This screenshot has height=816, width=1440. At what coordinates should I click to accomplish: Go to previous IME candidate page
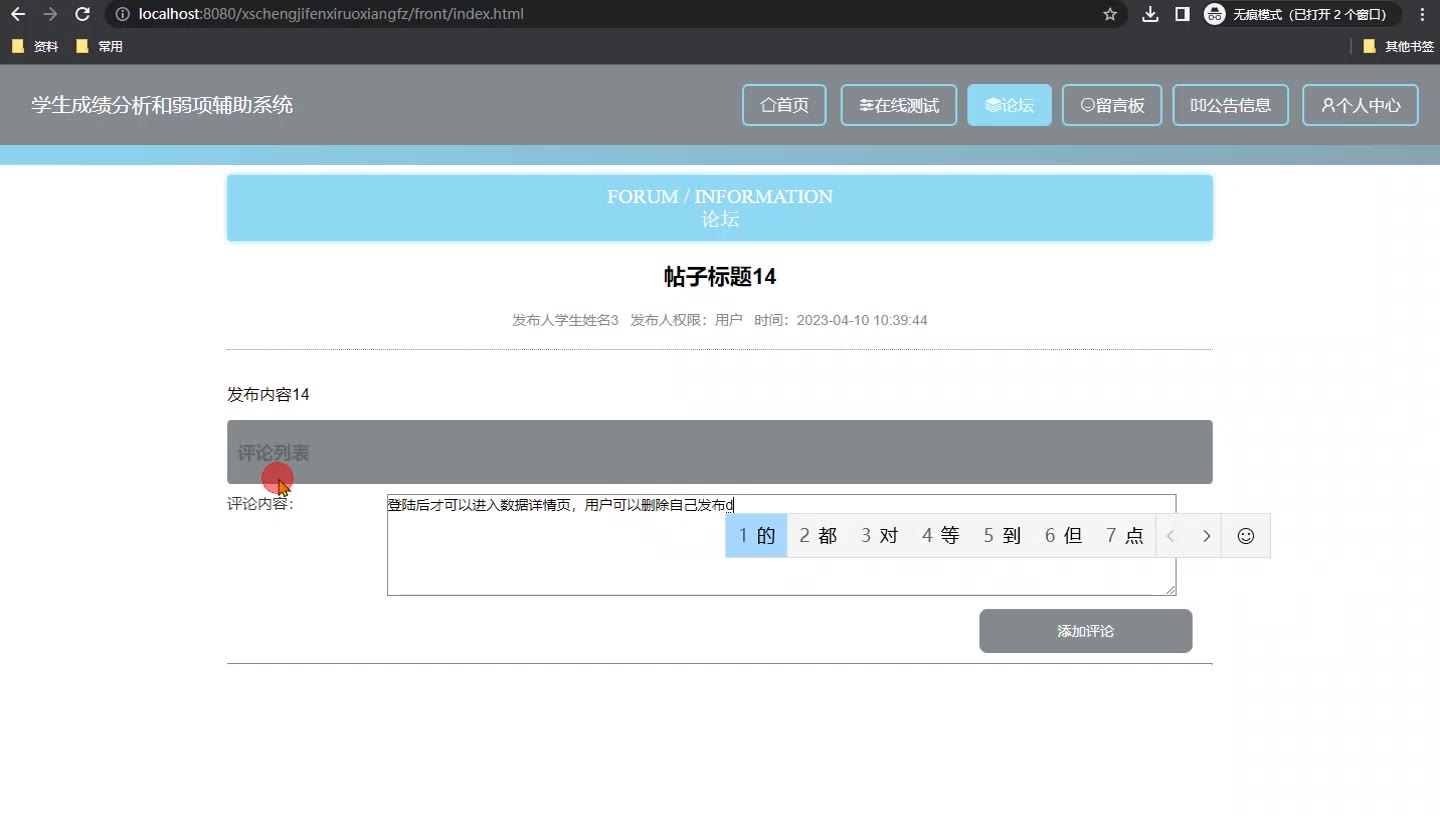coord(1171,536)
